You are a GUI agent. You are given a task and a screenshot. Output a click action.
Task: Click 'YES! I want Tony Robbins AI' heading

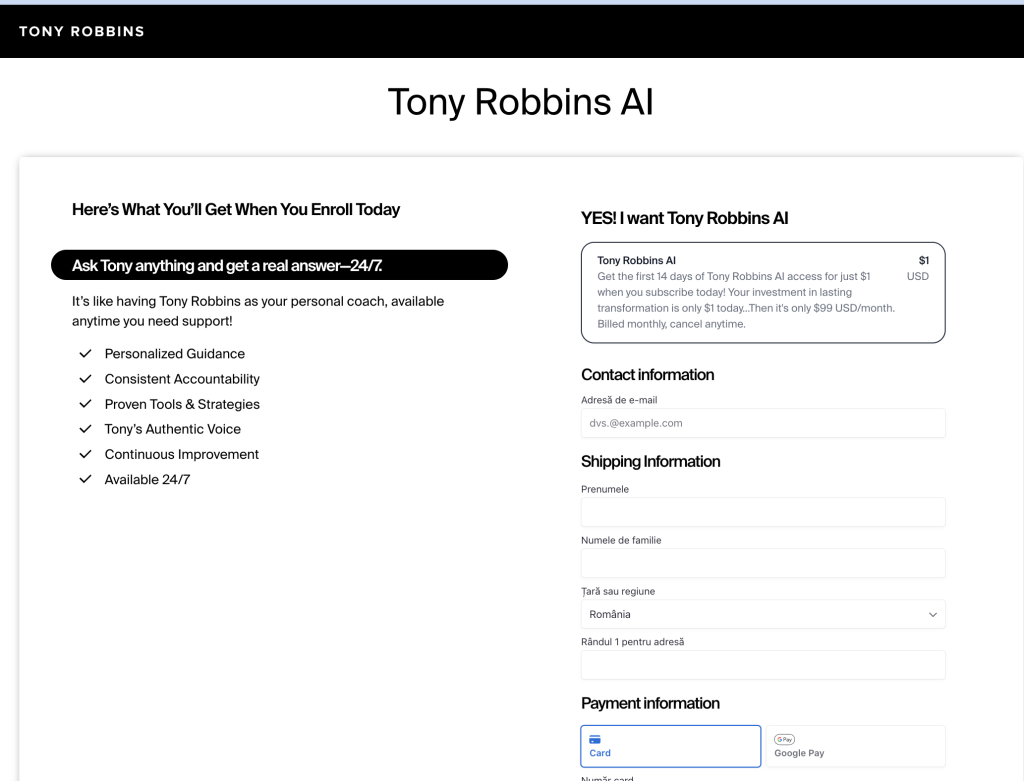[684, 218]
